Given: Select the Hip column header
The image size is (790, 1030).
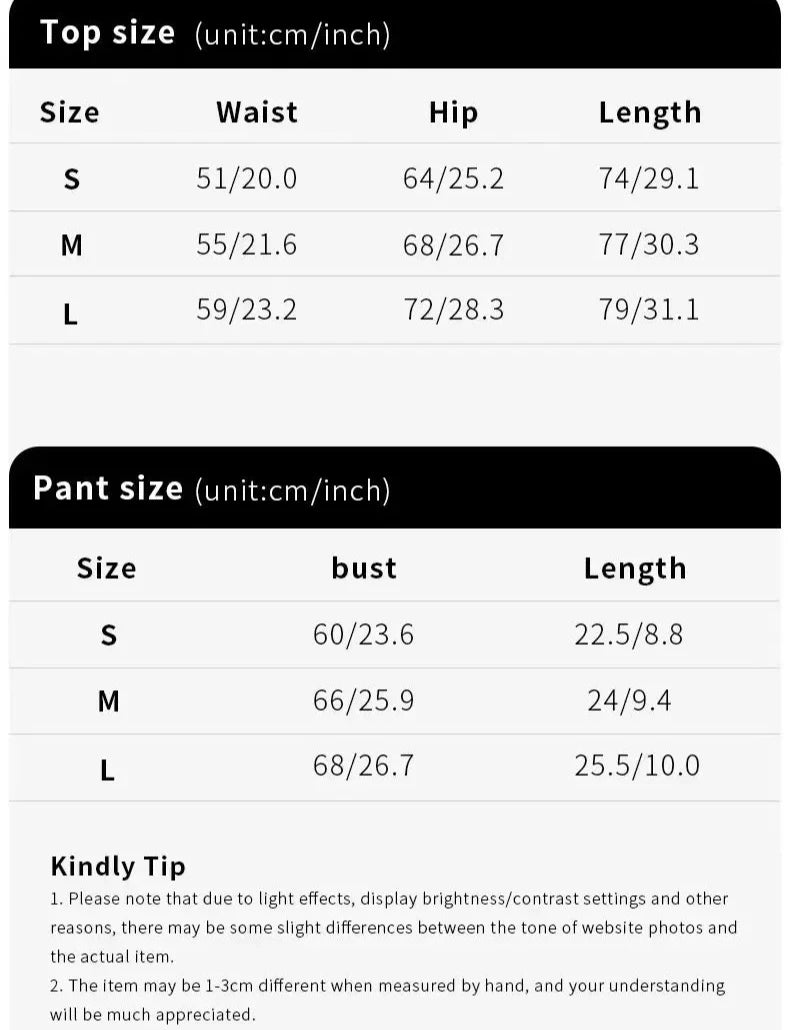Looking at the screenshot, I should (x=453, y=112).
